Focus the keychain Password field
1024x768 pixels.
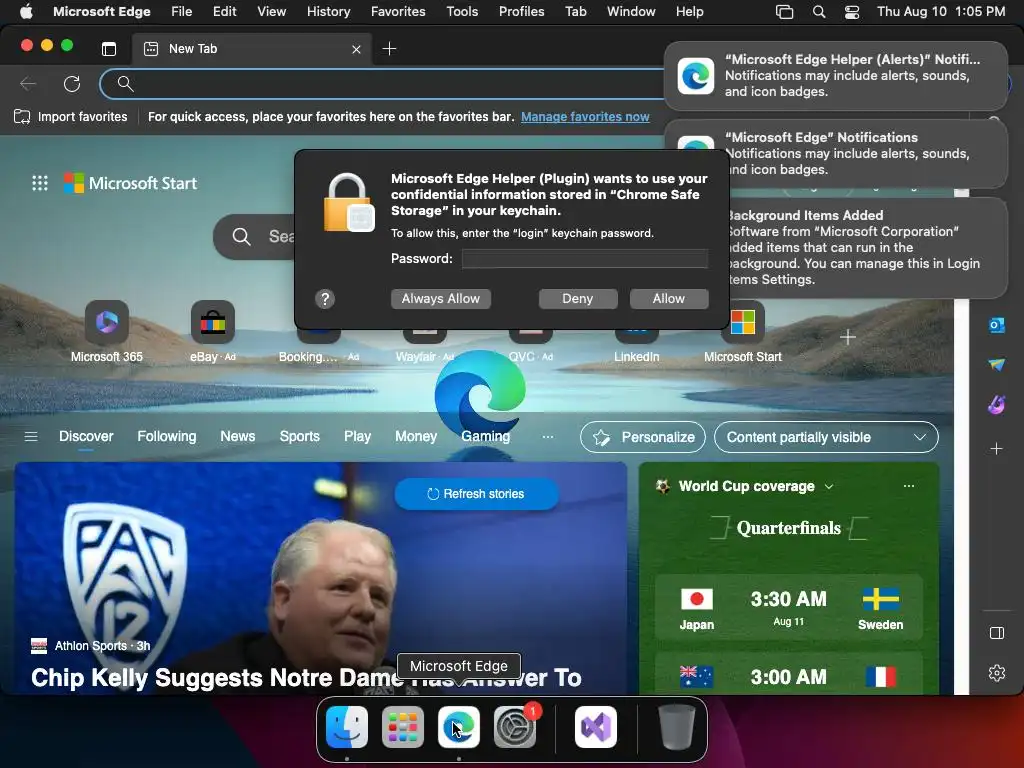(x=585, y=259)
